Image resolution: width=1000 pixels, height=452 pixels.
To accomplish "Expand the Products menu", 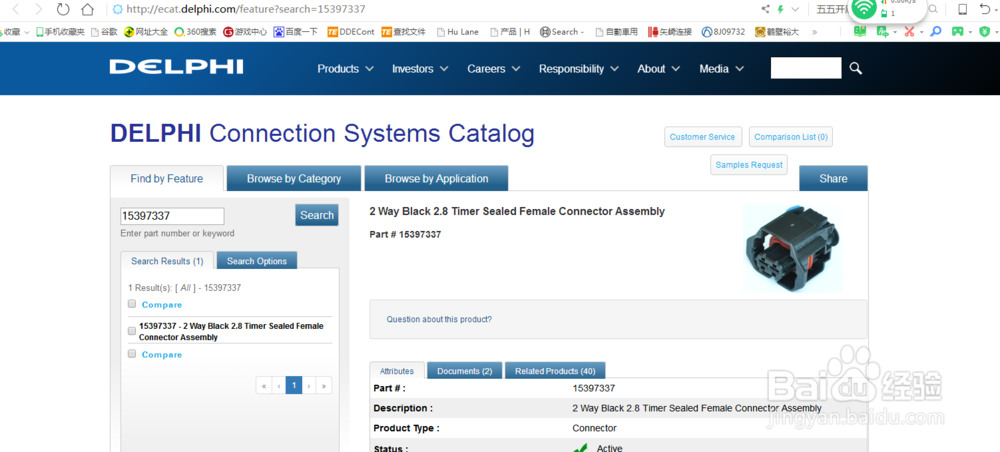I will point(346,69).
